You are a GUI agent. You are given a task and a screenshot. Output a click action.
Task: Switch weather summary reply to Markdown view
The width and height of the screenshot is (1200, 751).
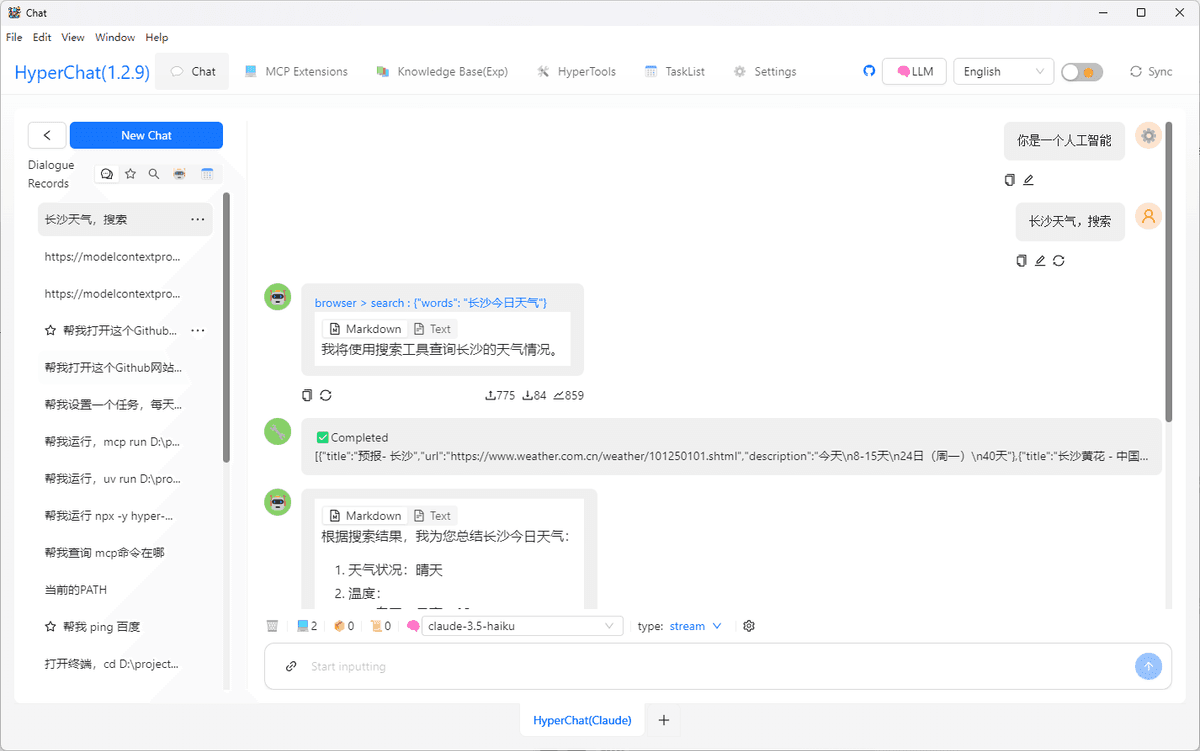pos(364,515)
